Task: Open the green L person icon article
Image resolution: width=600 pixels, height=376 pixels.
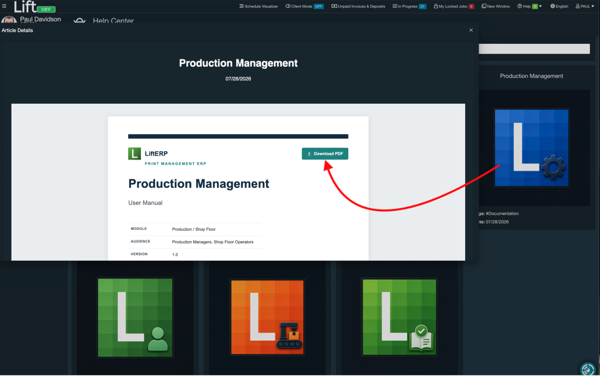Action: coord(135,318)
